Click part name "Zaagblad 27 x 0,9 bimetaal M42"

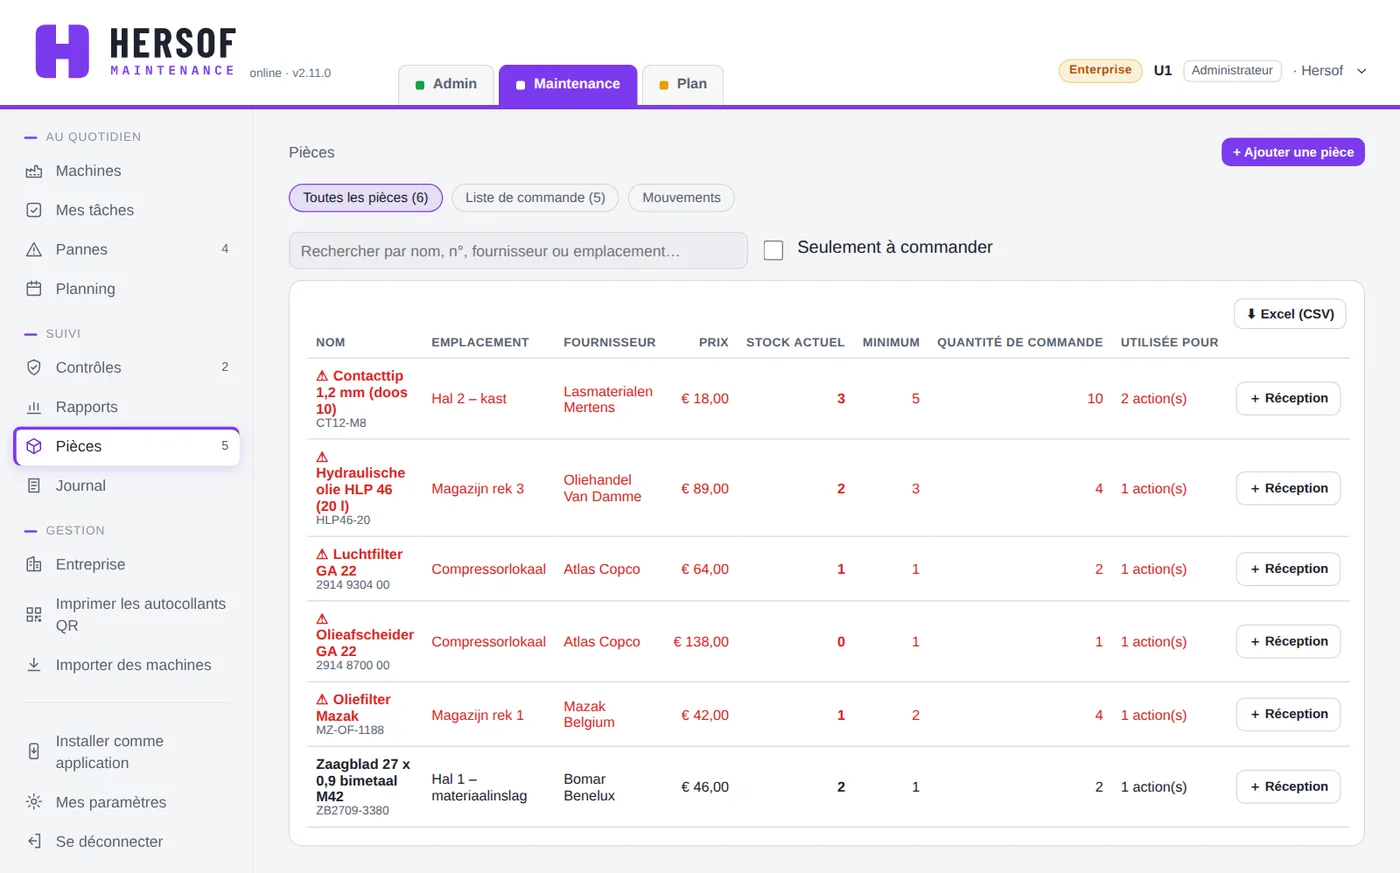363,781
